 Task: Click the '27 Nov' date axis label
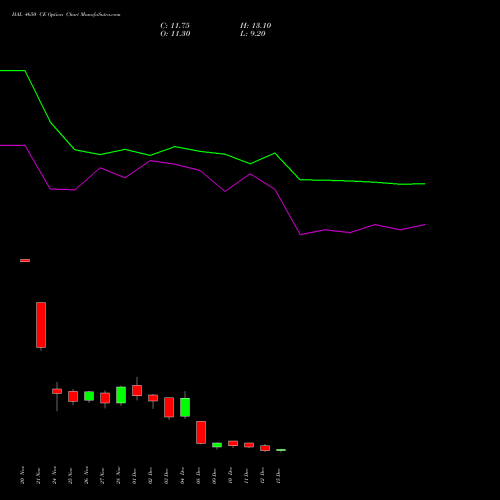coord(102,476)
